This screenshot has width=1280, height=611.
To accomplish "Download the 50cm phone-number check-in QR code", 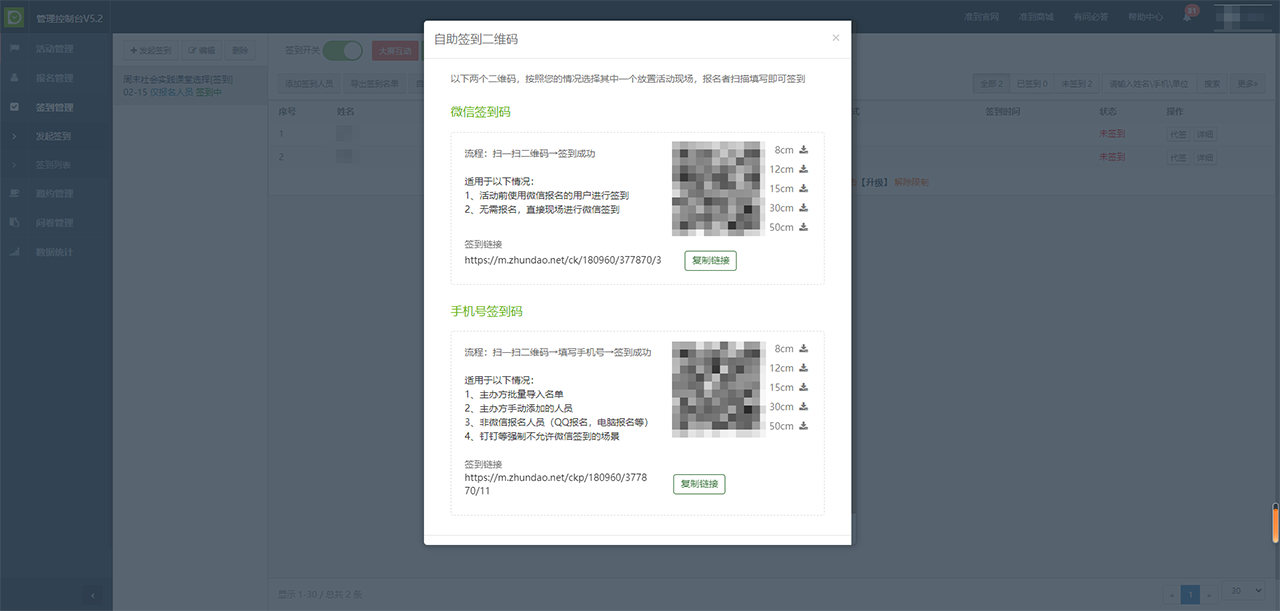I will pyautogui.click(x=804, y=426).
